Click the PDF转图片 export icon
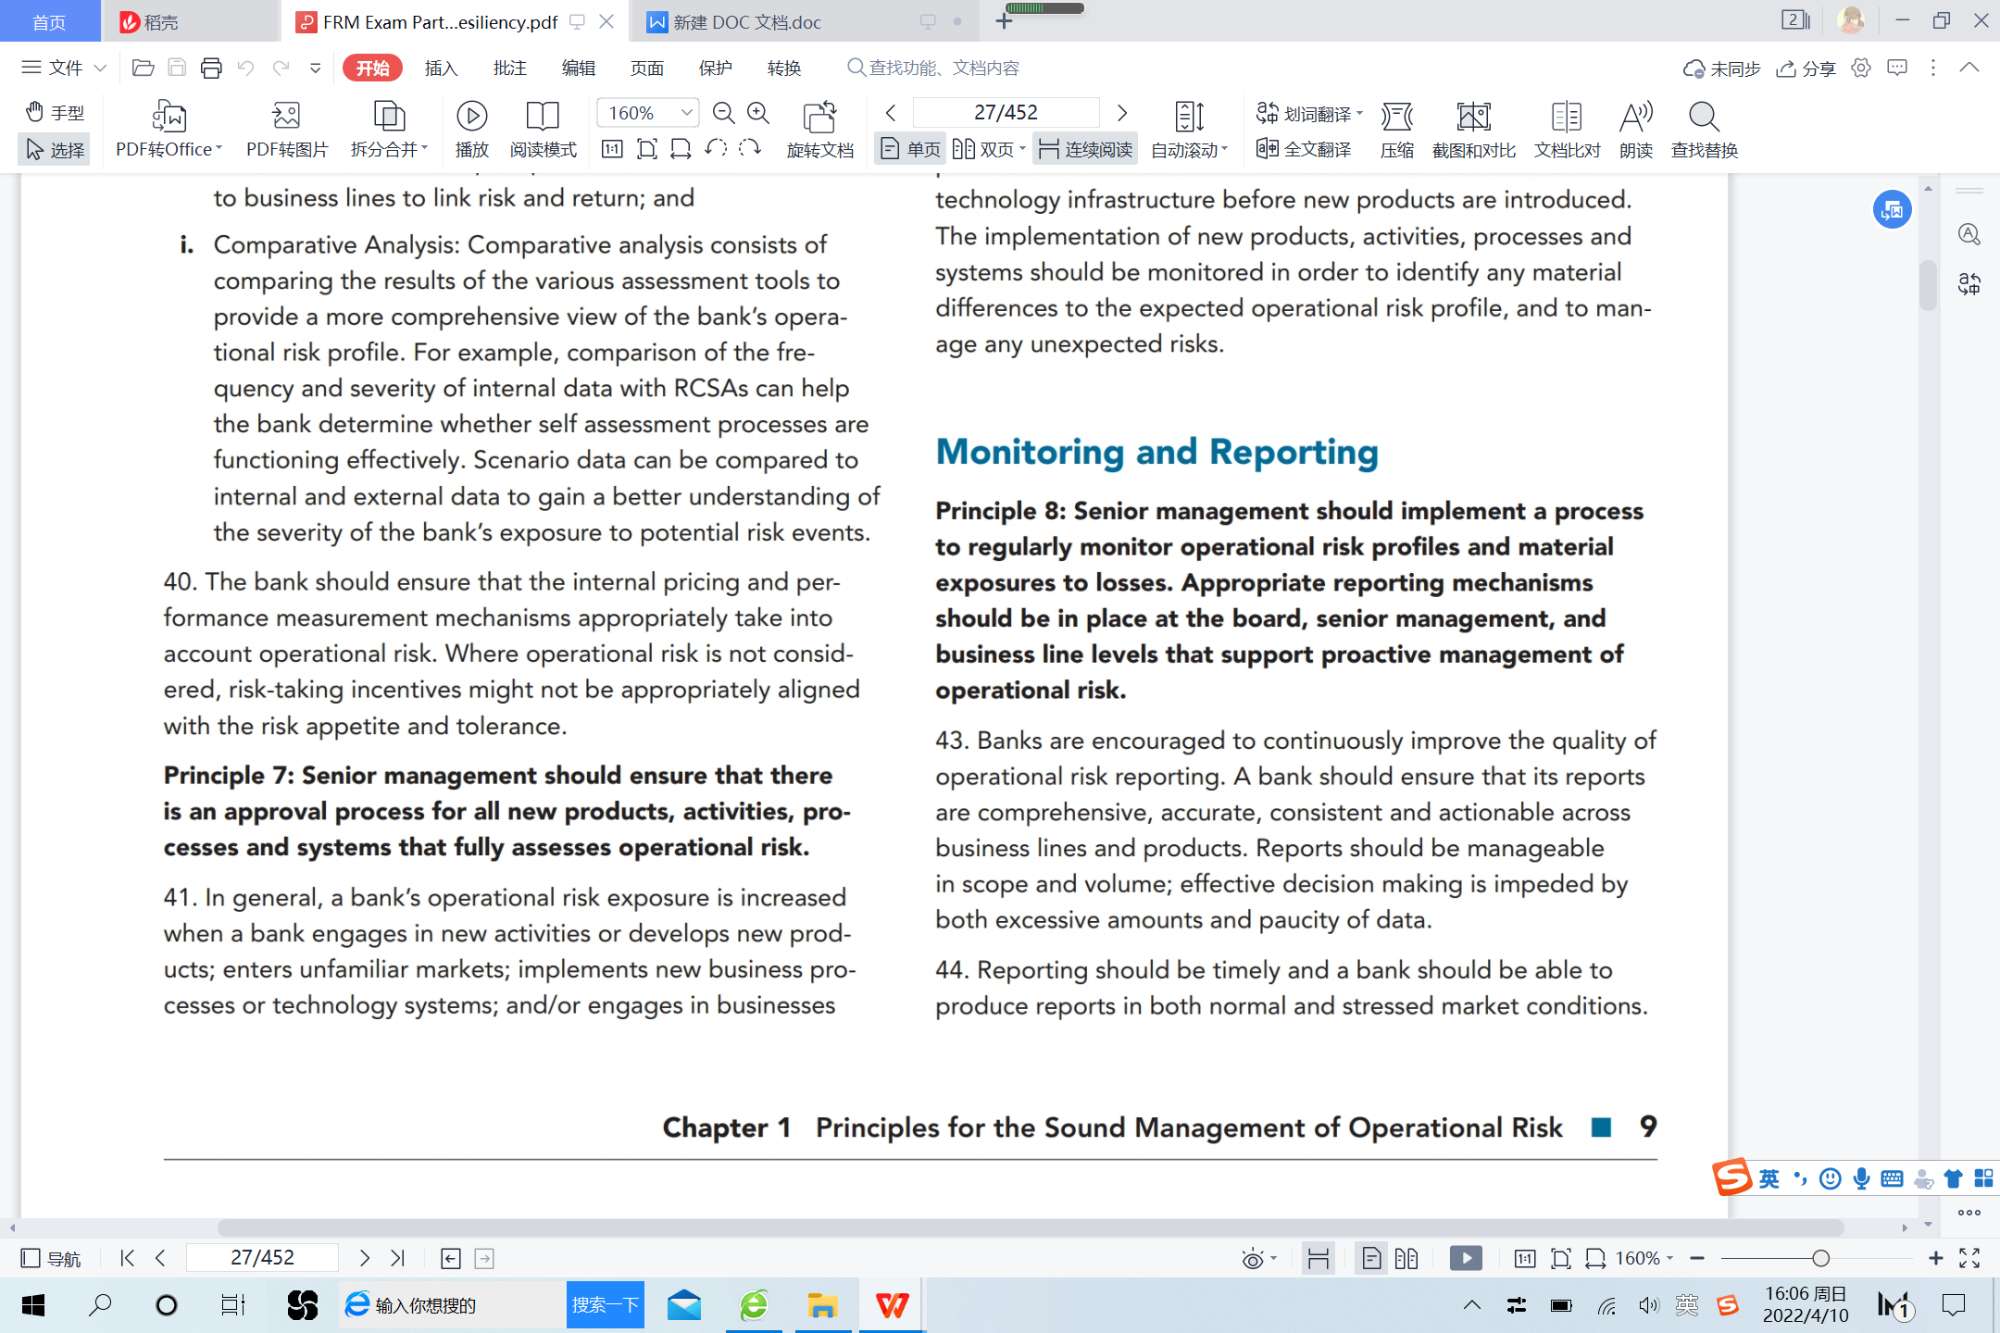 [286, 117]
